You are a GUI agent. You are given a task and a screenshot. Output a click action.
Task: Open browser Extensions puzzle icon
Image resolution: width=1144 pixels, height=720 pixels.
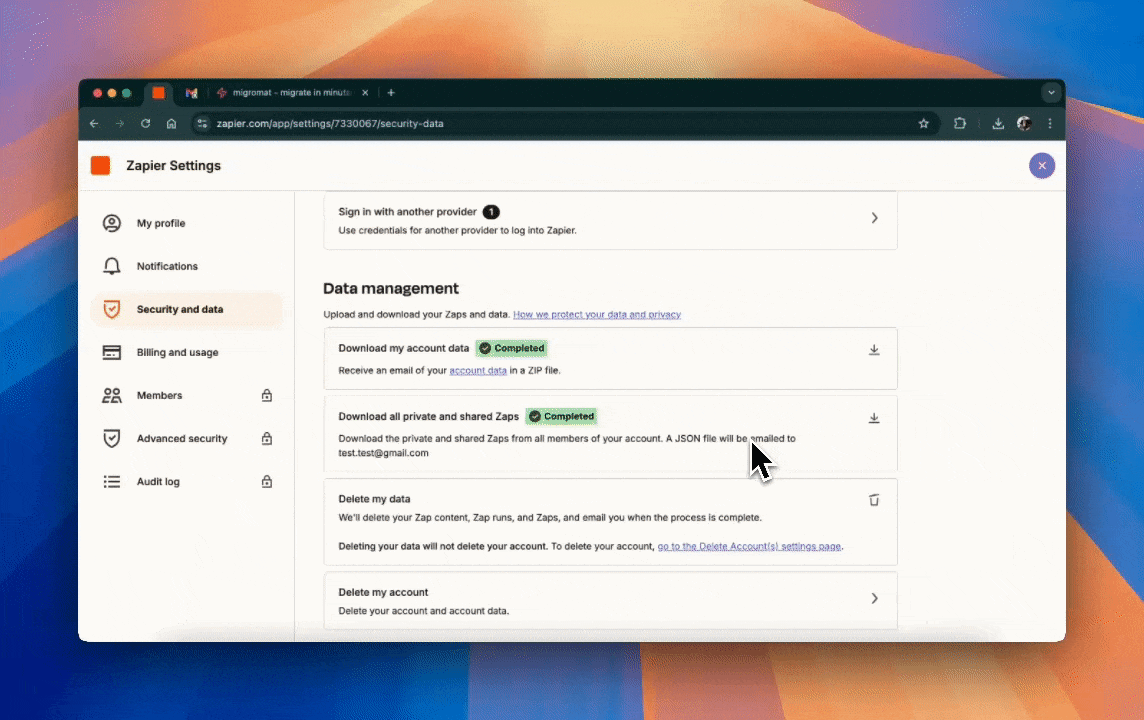(x=960, y=124)
